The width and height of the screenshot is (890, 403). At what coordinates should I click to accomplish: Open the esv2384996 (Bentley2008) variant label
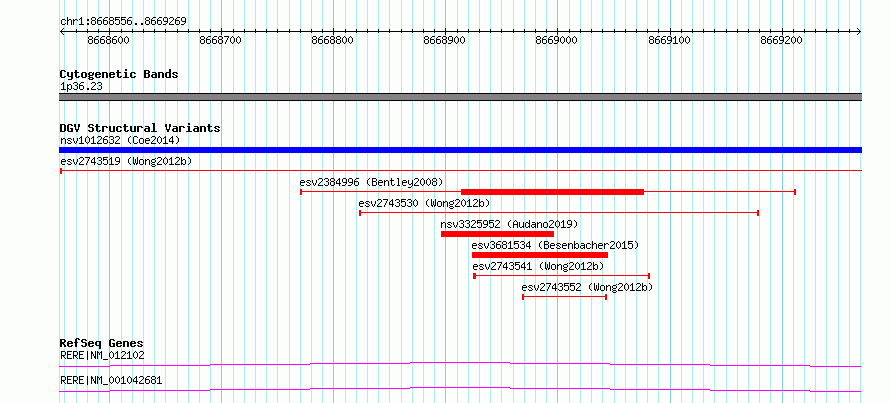coord(371,182)
